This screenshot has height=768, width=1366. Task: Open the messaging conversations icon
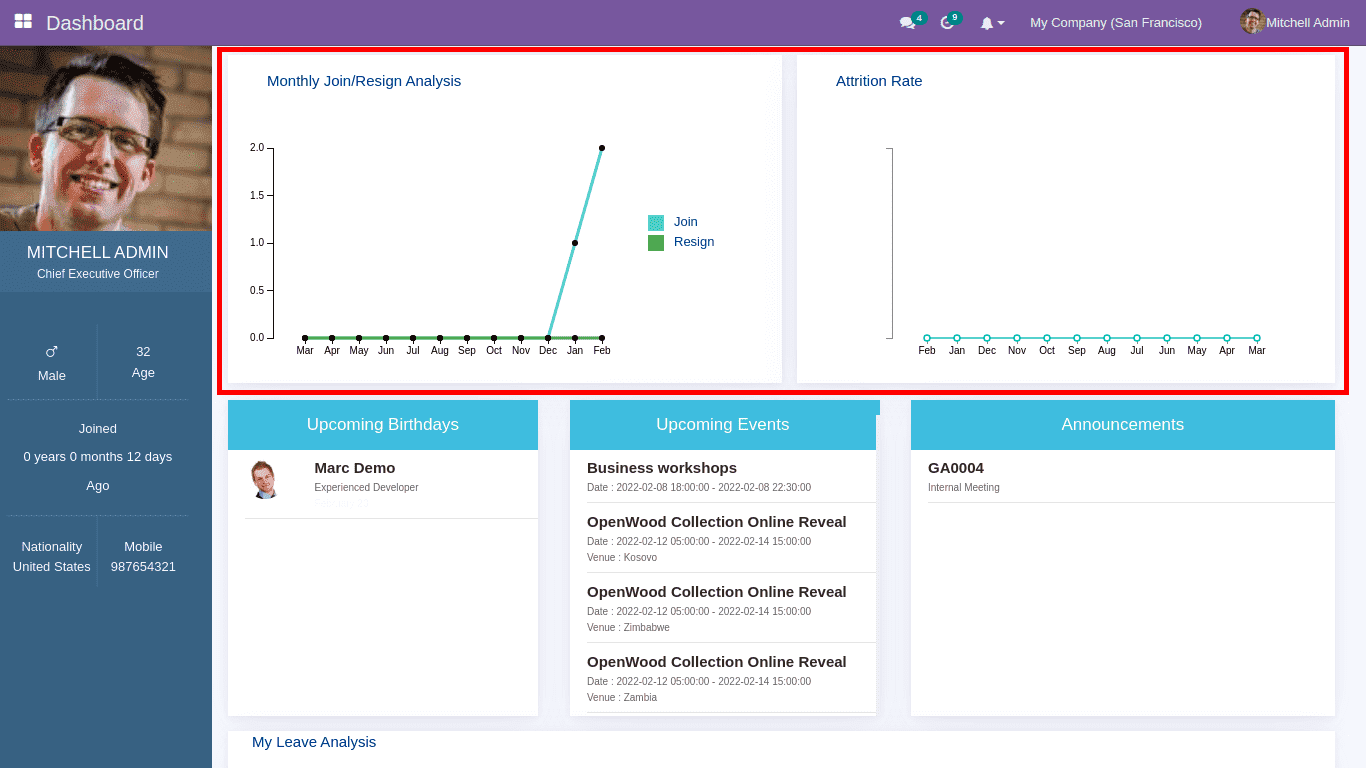point(906,22)
